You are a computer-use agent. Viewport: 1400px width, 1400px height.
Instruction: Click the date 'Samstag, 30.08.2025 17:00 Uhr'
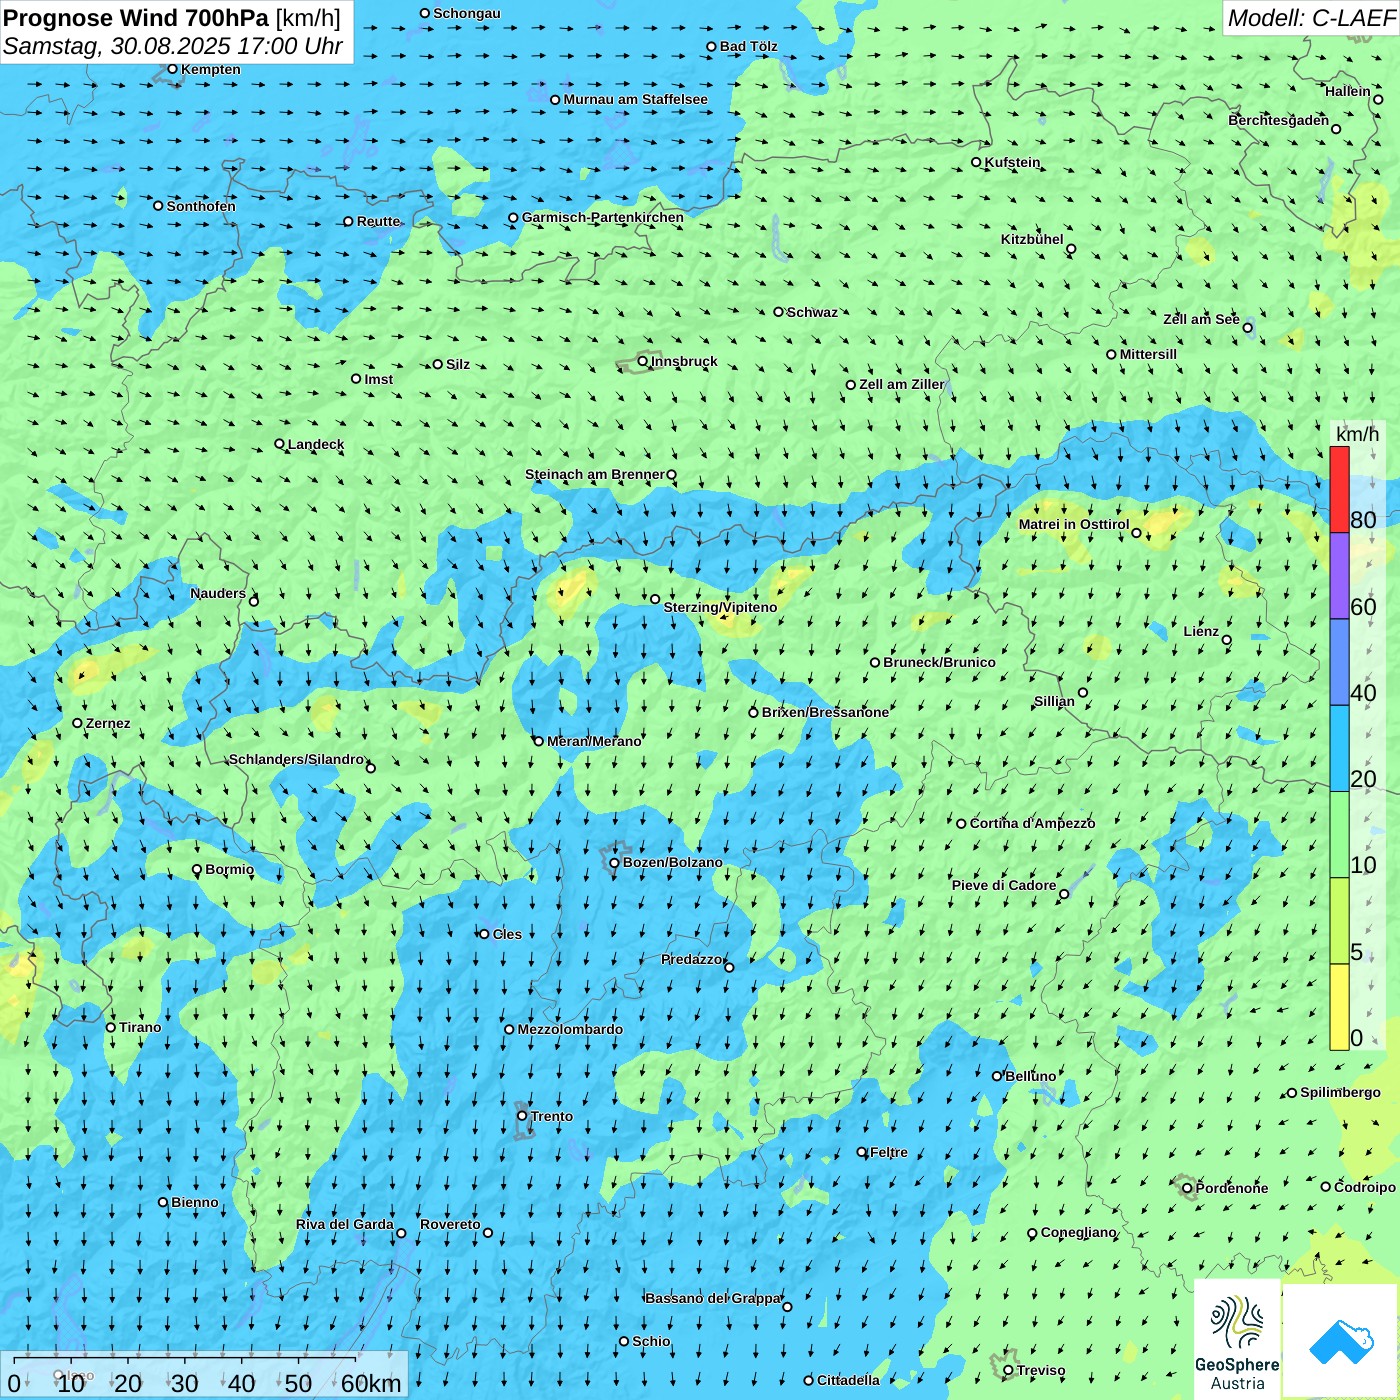[x=173, y=46]
